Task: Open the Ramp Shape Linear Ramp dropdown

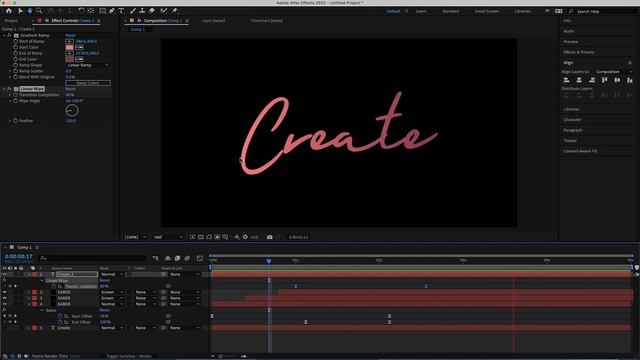Action: click(88, 65)
